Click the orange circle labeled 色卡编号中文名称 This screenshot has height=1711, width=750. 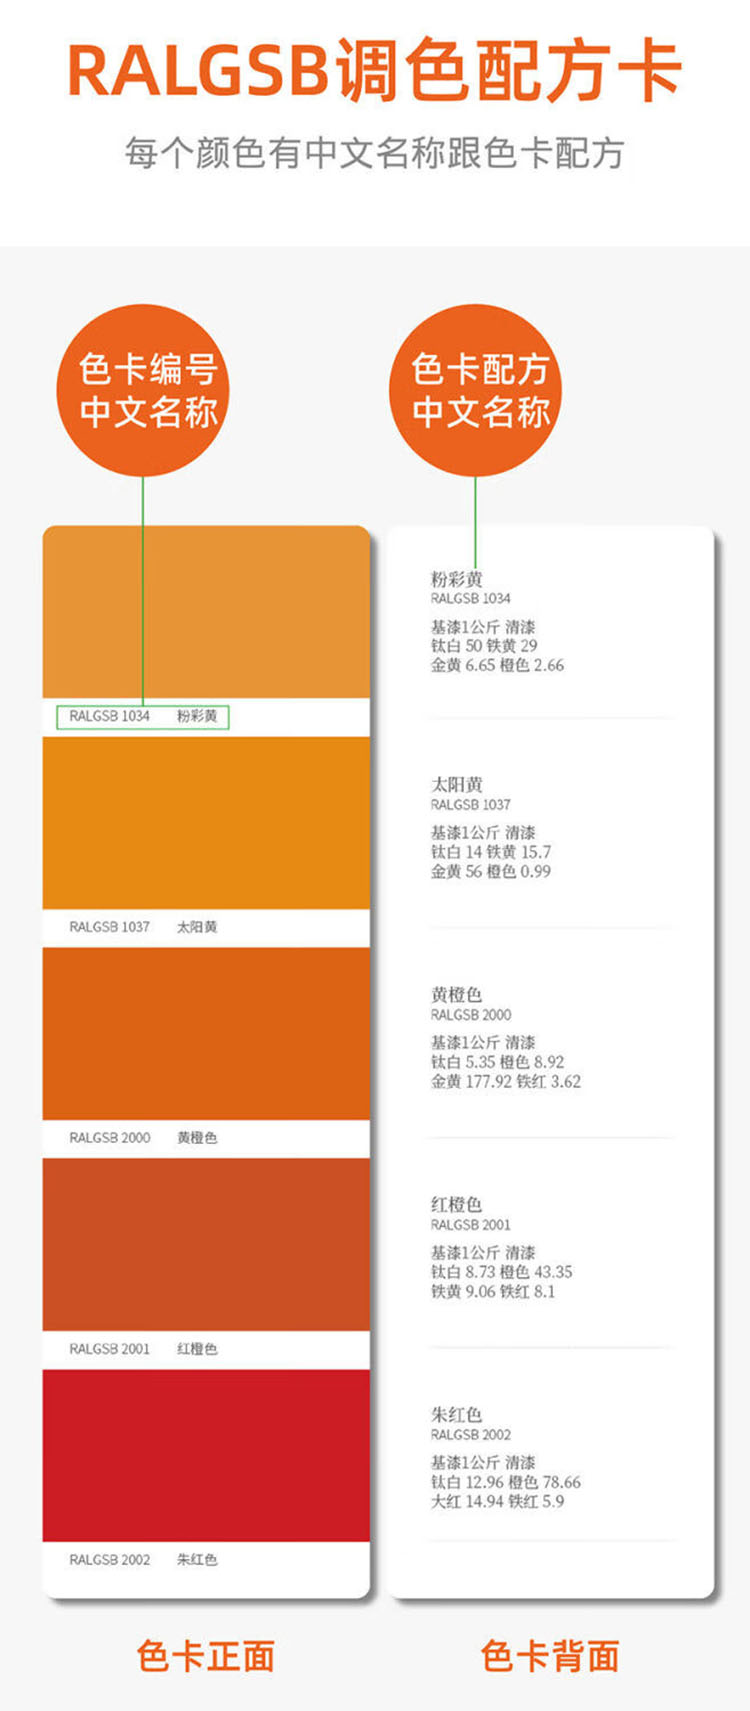143,390
